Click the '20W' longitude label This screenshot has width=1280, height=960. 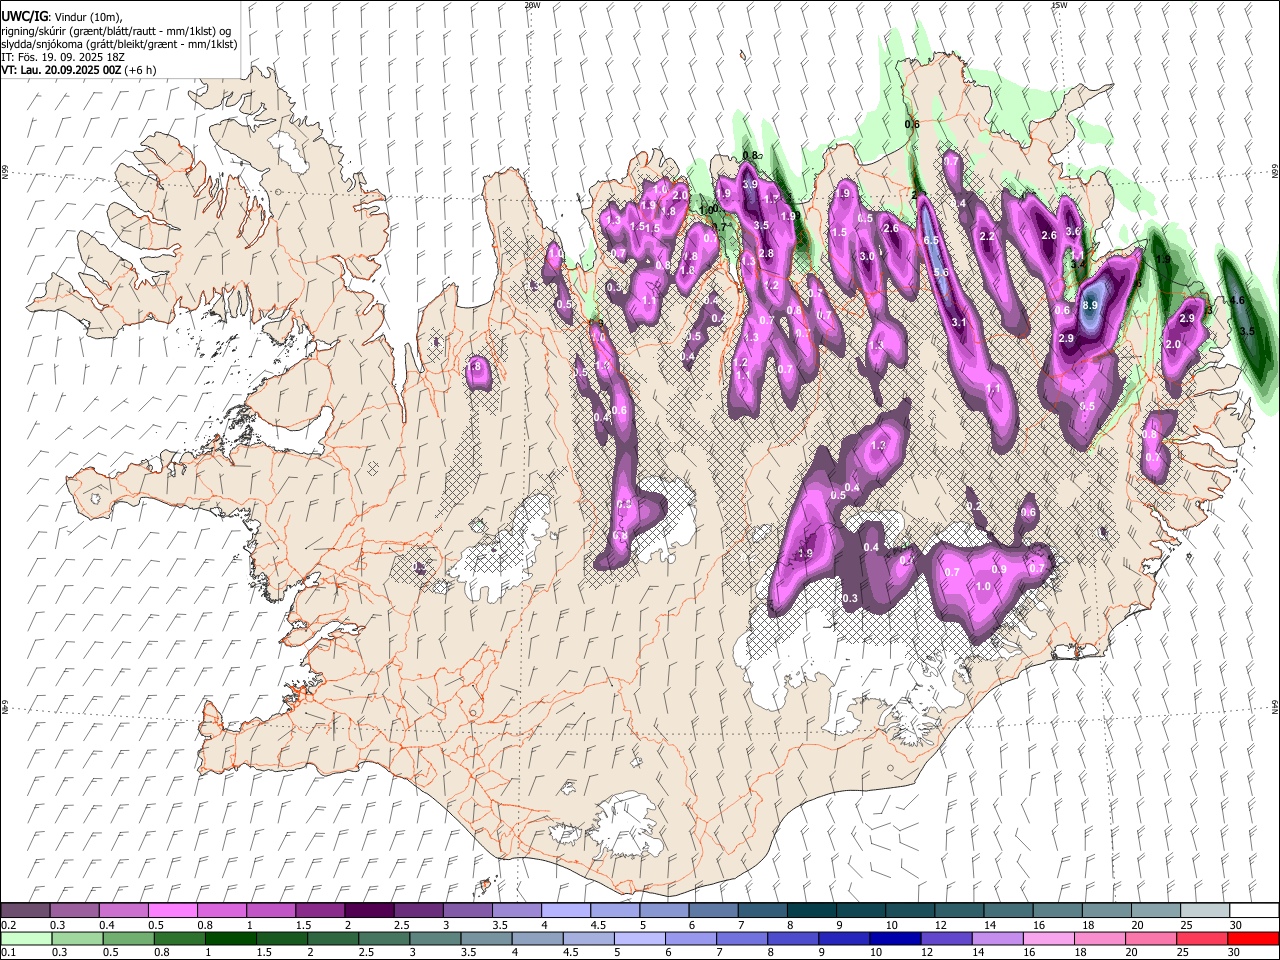tap(532, 5)
